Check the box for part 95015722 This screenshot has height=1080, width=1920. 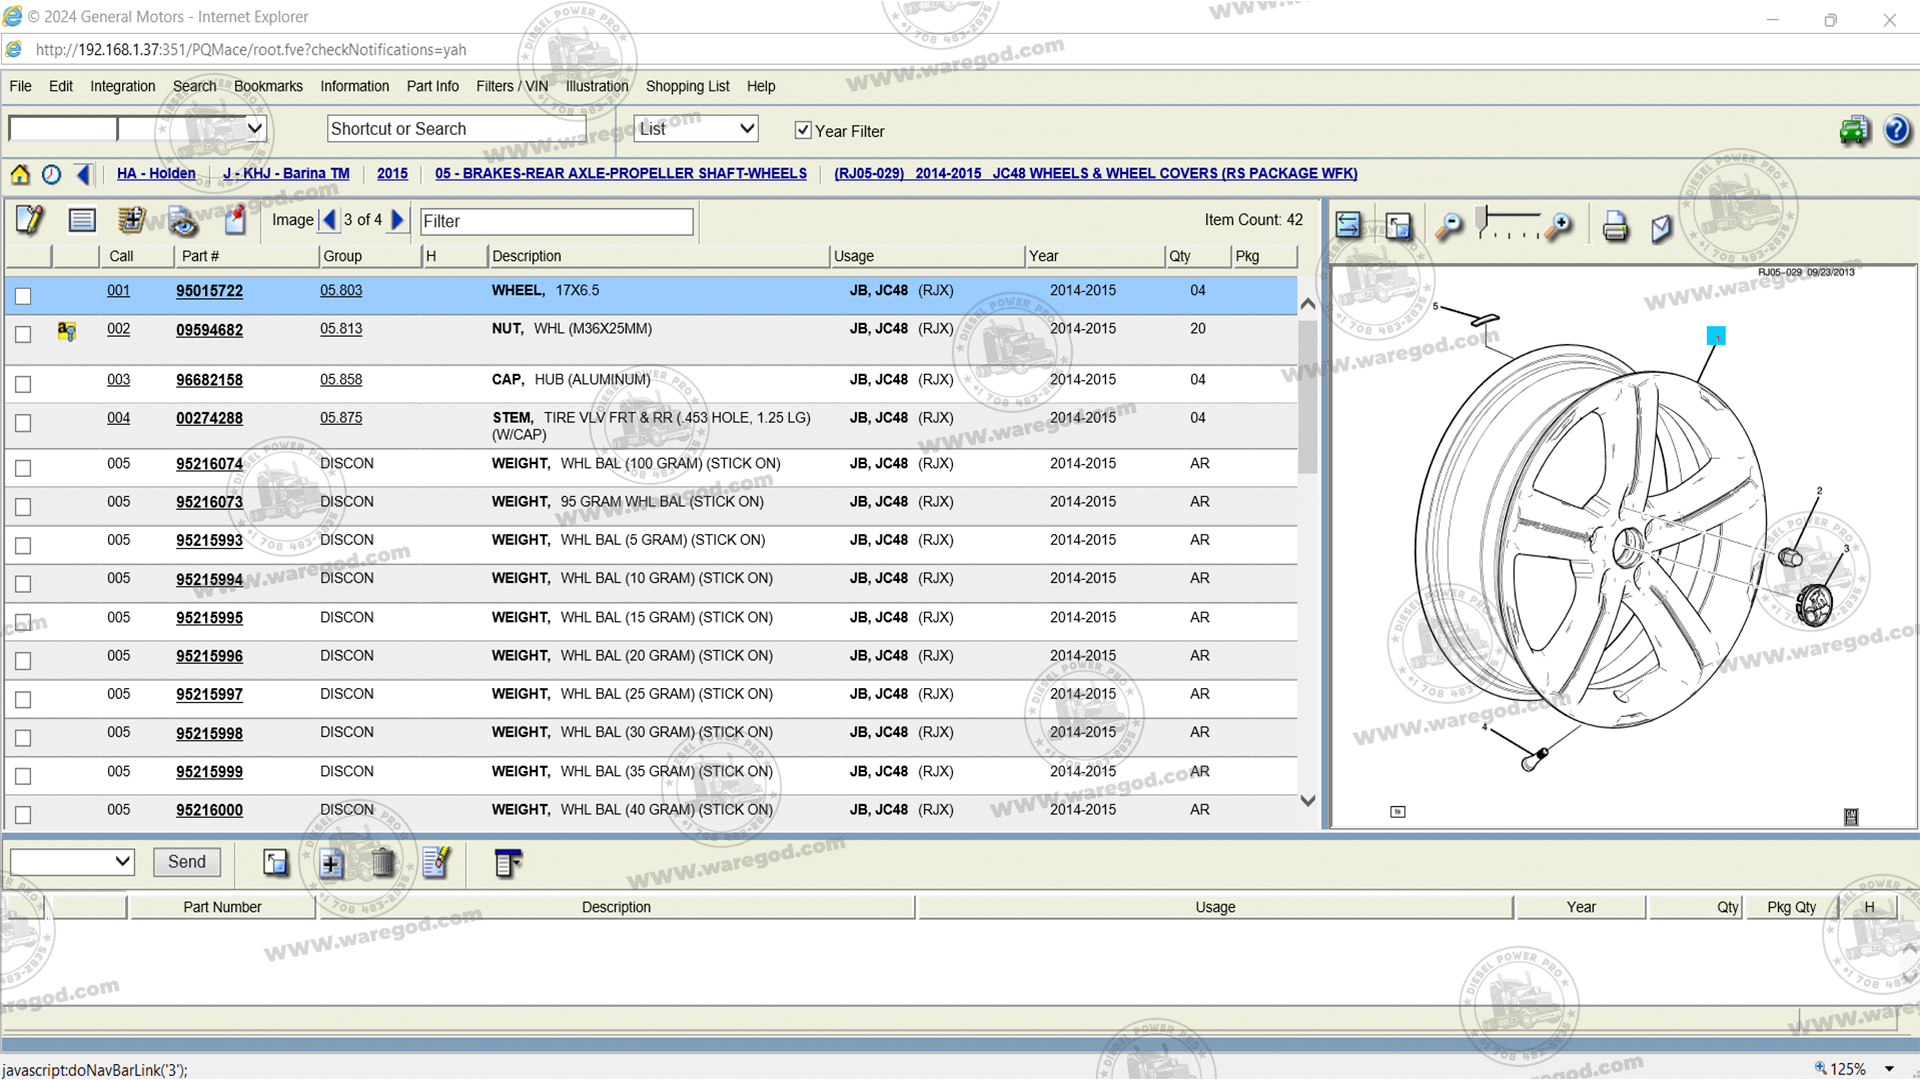click(23, 296)
